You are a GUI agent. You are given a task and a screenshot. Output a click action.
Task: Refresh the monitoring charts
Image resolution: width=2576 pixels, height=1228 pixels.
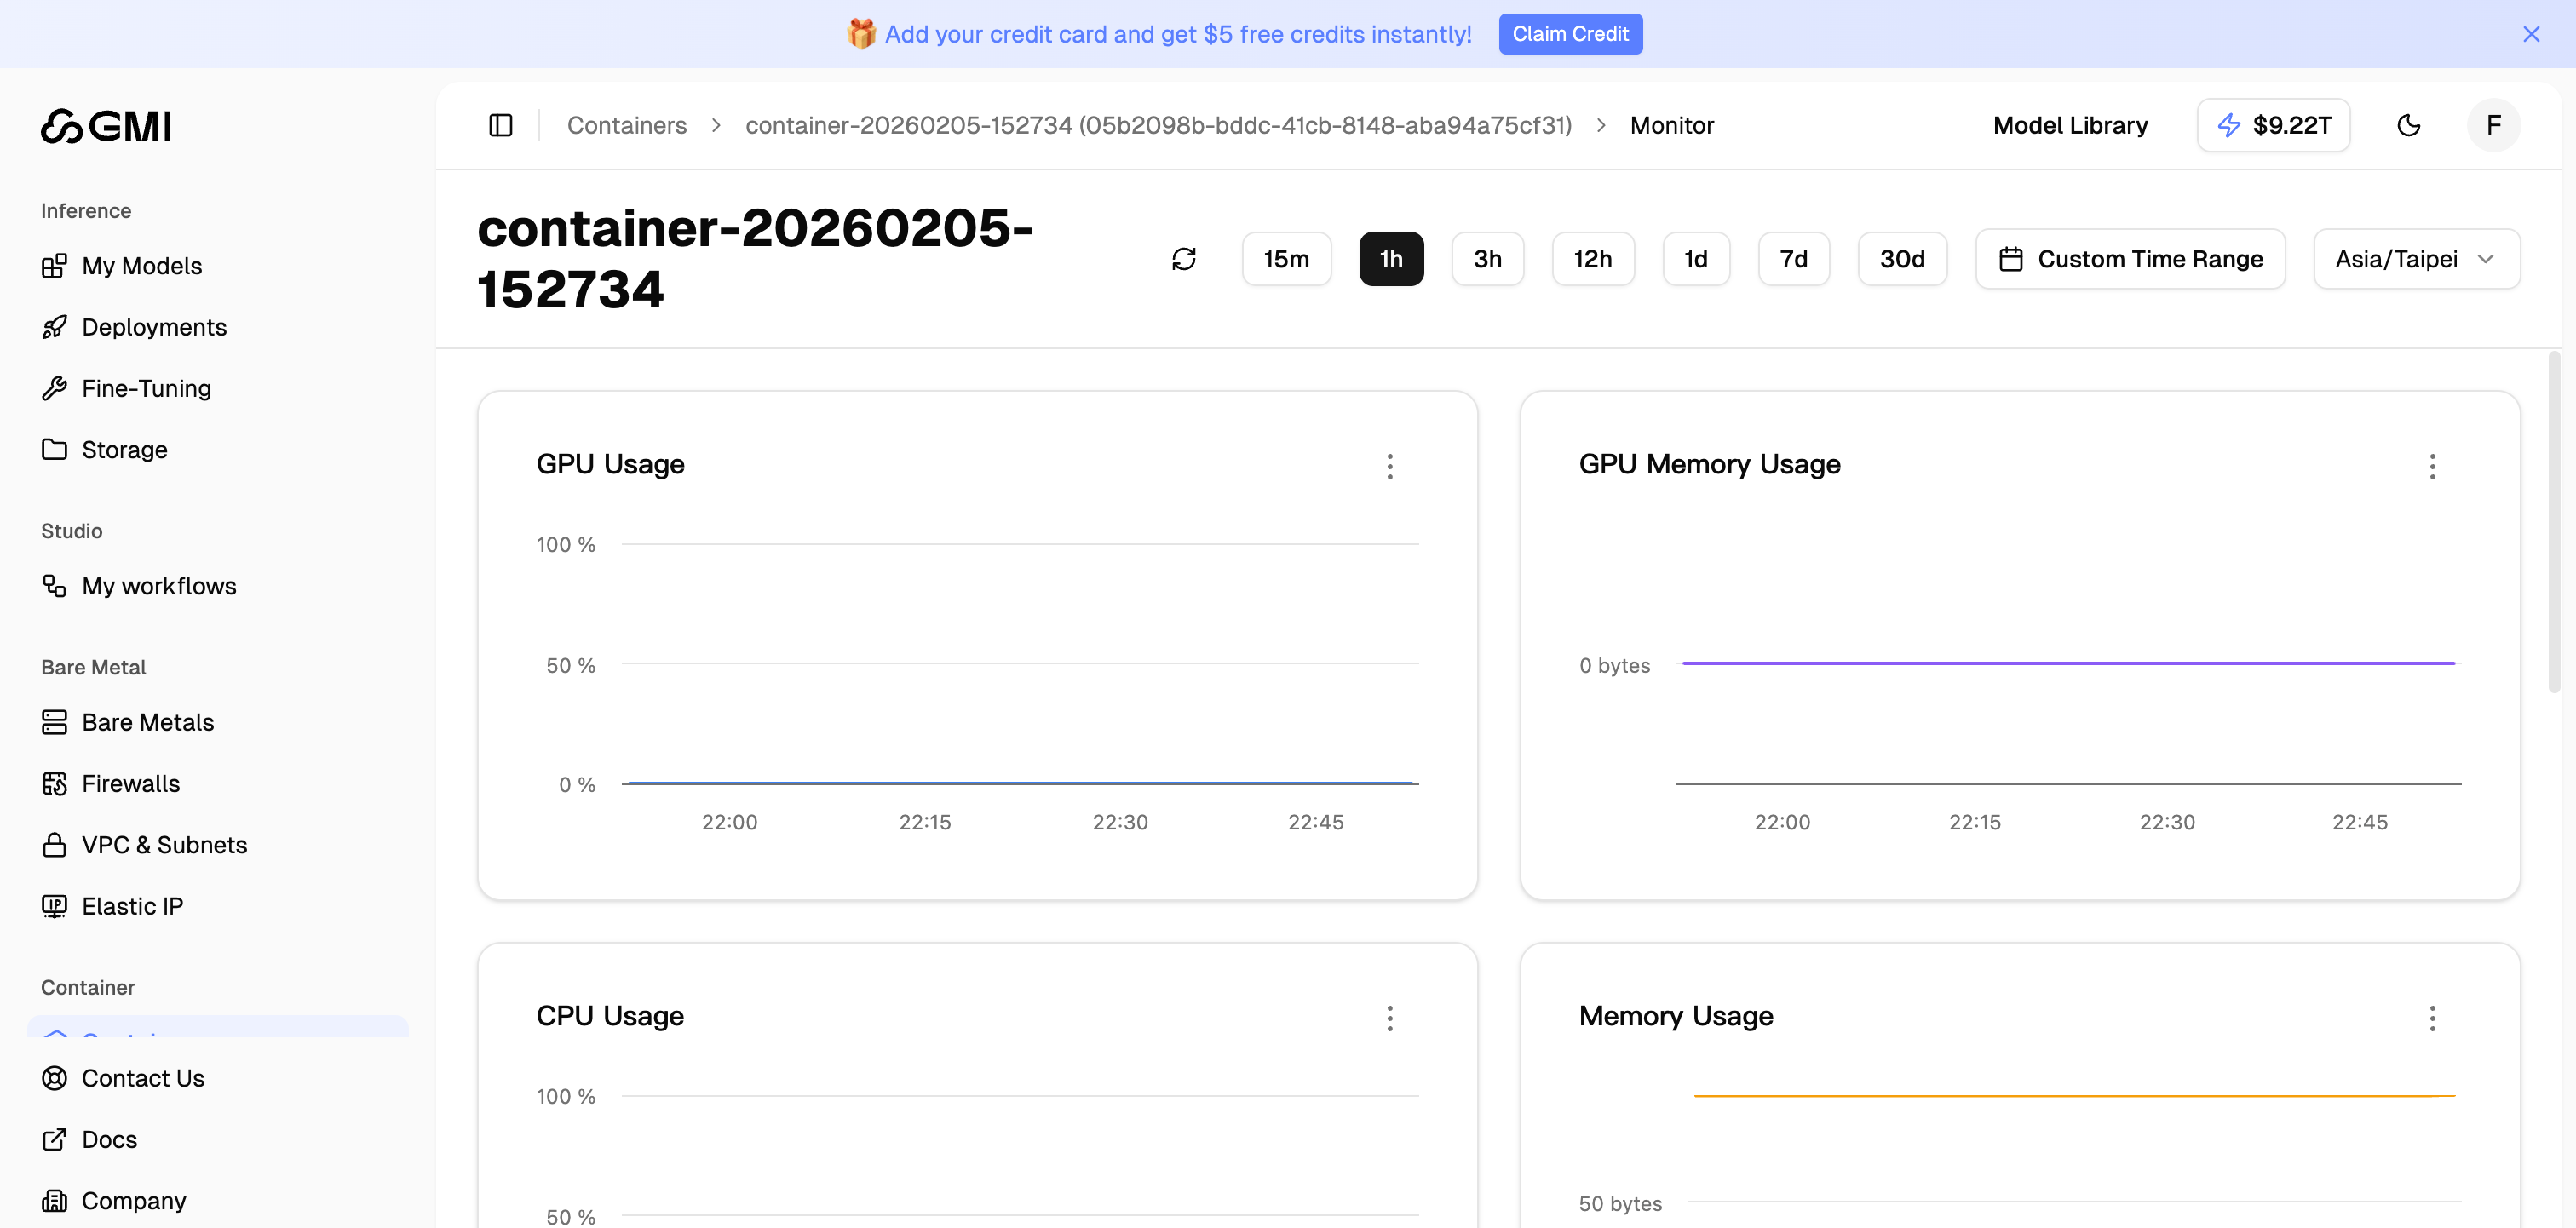[1184, 259]
